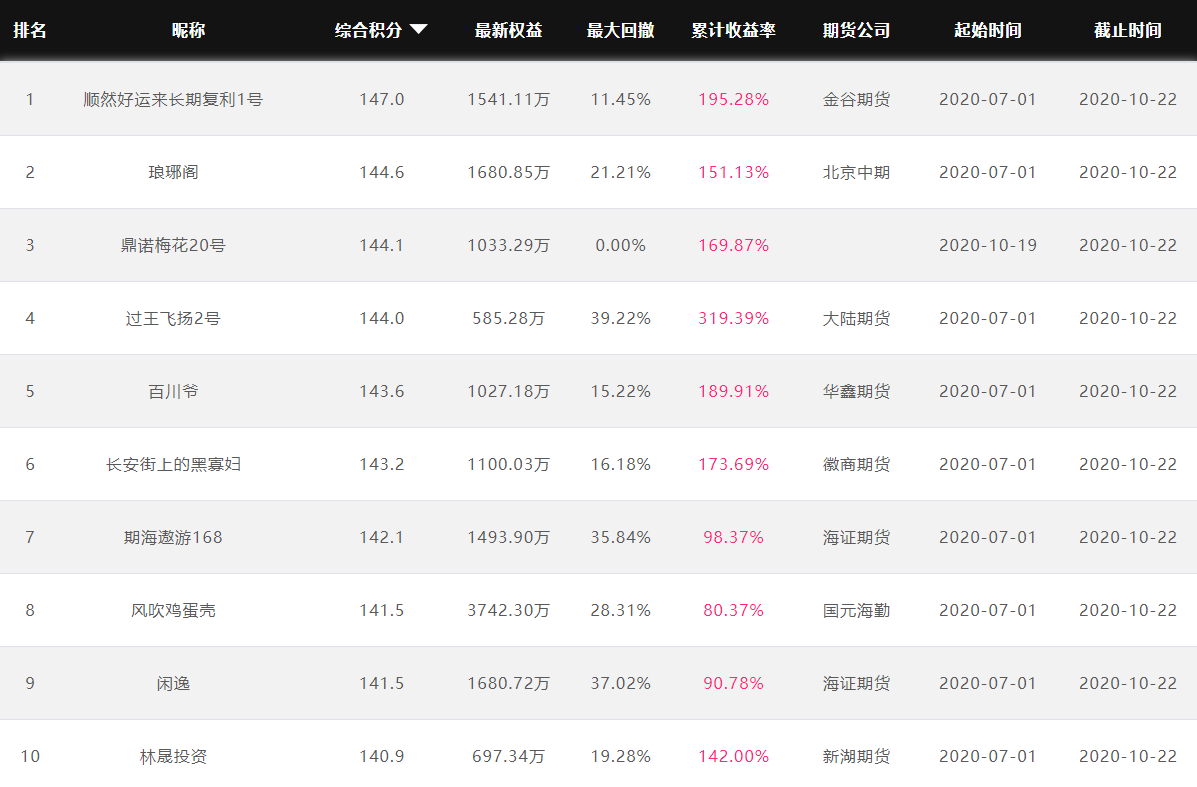Click the 最大回撤 column header

pos(621,31)
